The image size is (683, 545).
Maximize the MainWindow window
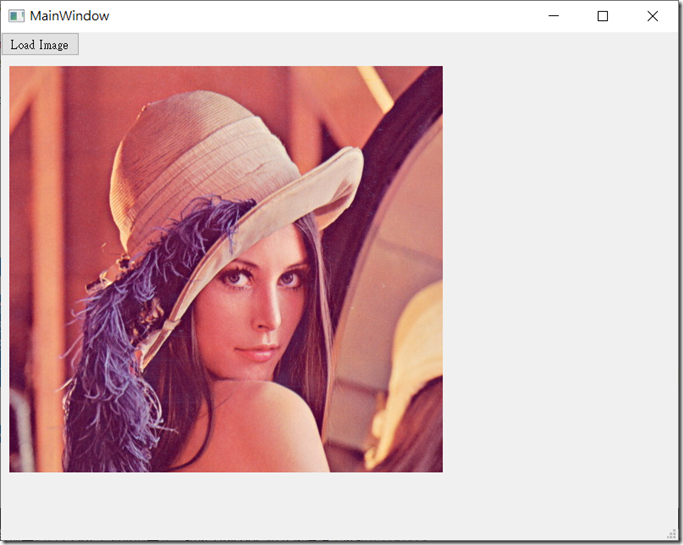pos(602,16)
